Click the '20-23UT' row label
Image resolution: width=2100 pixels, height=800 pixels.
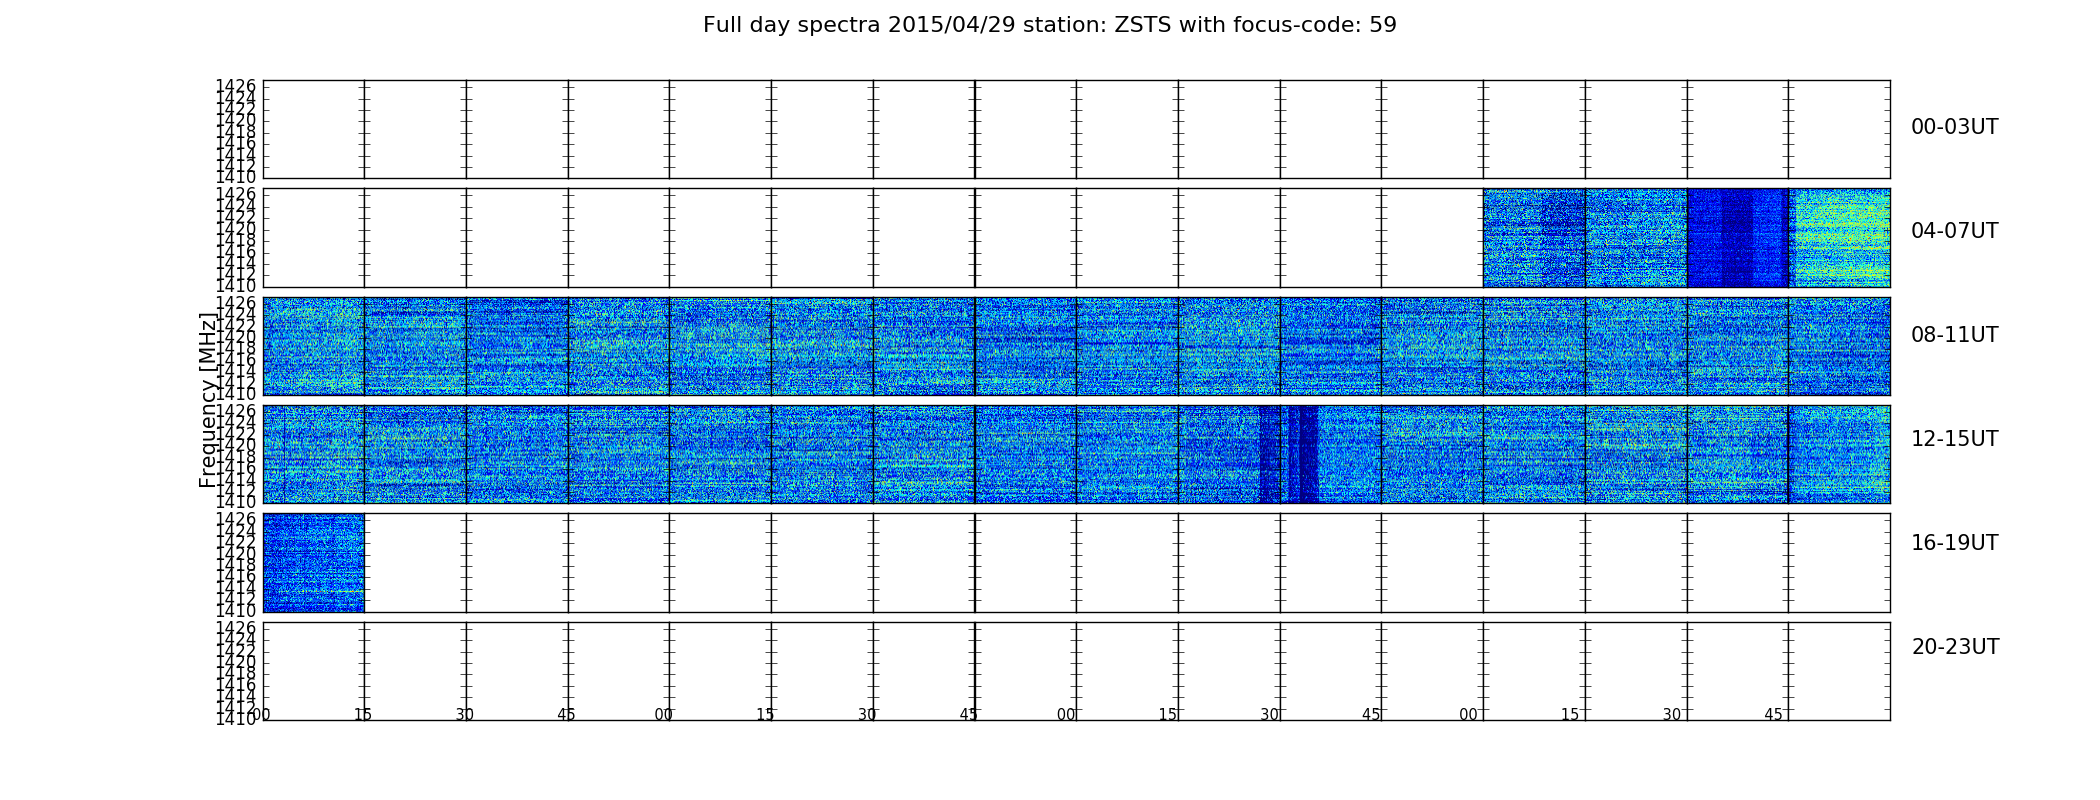click(x=1955, y=647)
